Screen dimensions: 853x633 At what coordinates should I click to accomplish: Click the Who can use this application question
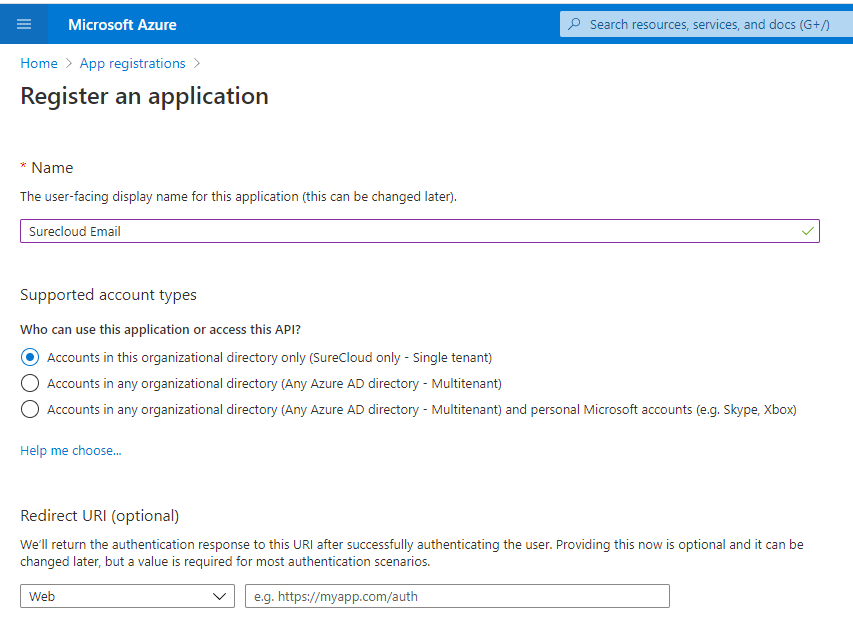click(x=160, y=330)
